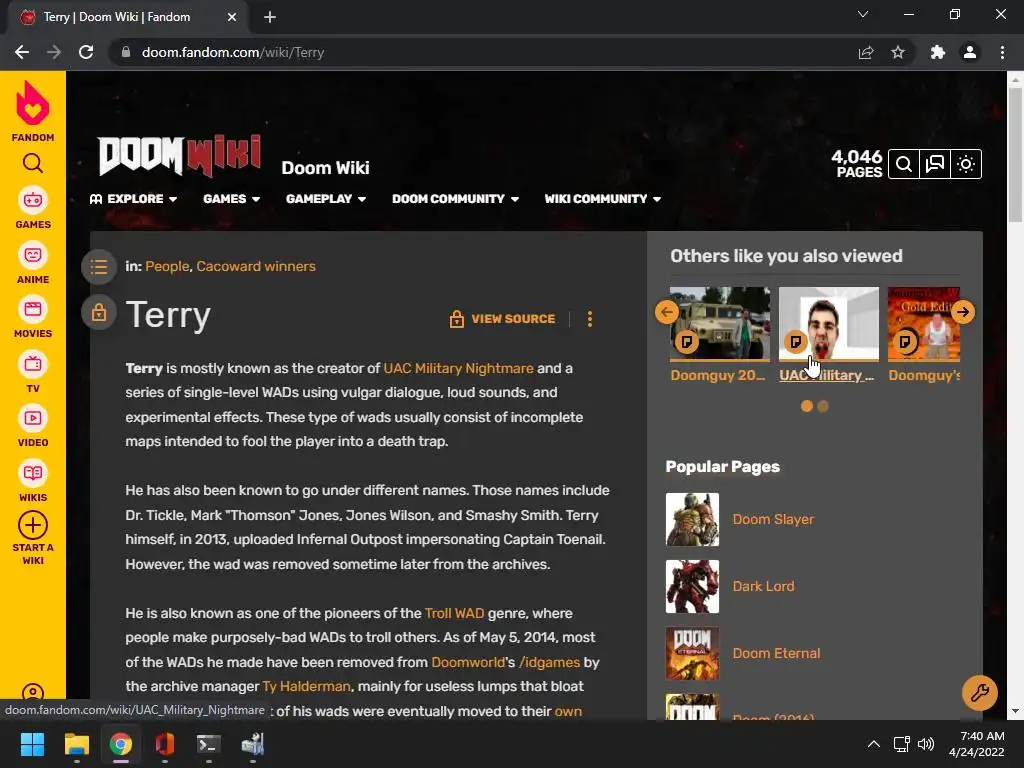The image size is (1024, 768).
Task: Open the Doom Eternal popular page link
Action: (x=776, y=653)
